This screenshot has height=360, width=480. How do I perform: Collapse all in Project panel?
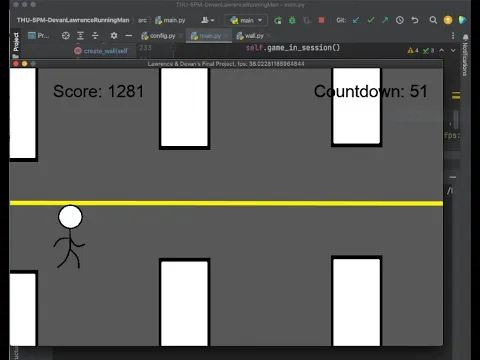point(95,36)
